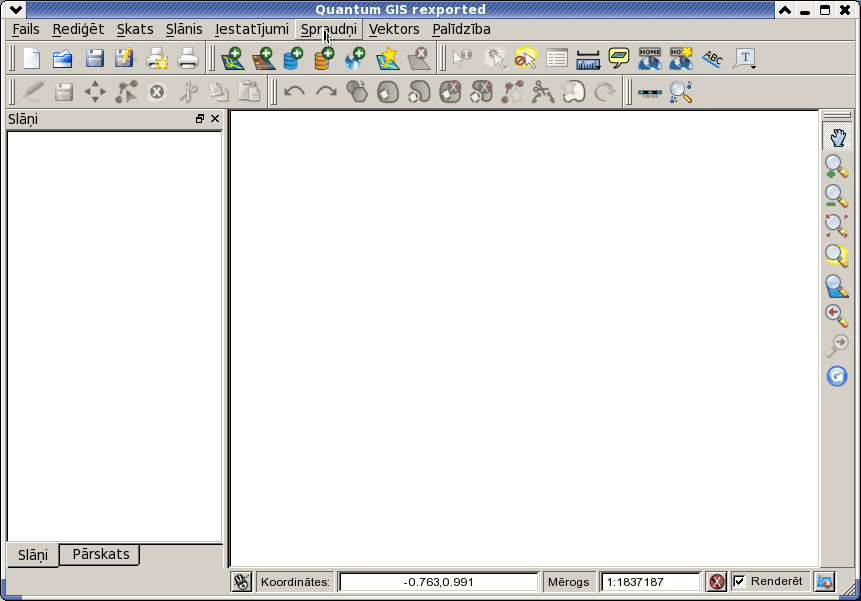Image resolution: width=861 pixels, height=601 pixels.
Task: Toggle the Renderēt checkbox
Action: pos(740,581)
